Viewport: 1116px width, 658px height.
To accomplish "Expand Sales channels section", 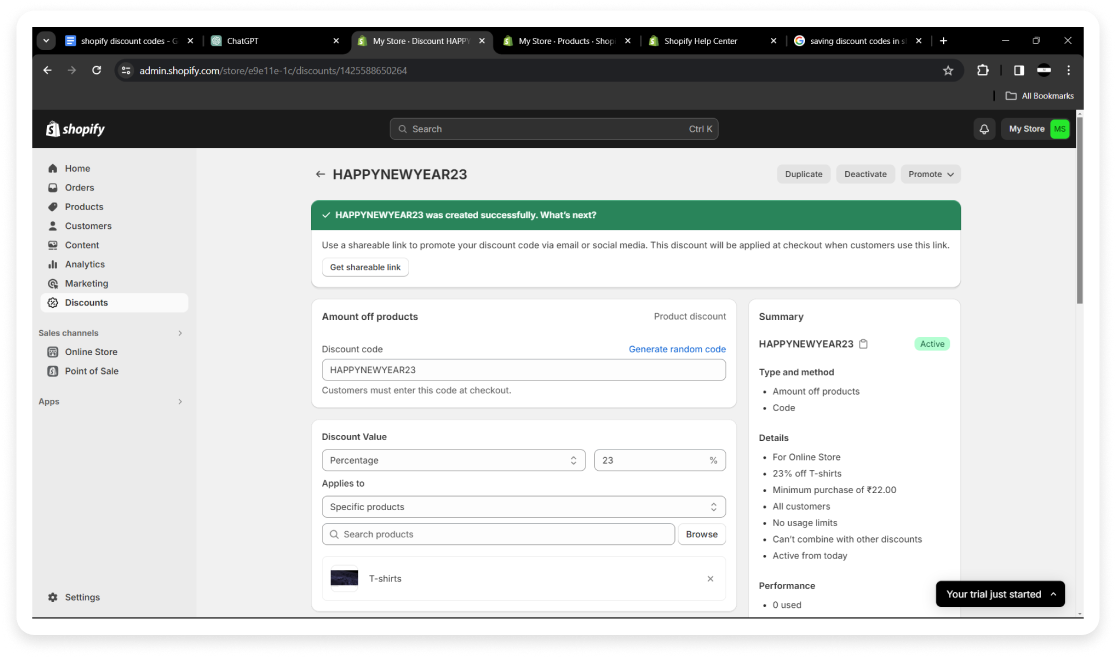I will (x=180, y=333).
